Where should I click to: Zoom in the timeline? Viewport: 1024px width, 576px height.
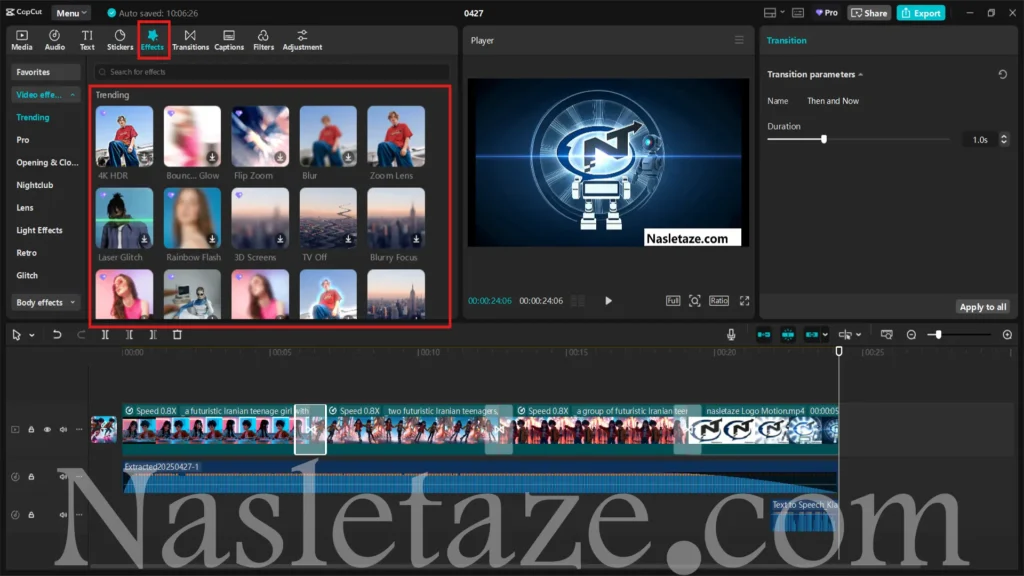pyautogui.click(x=1007, y=334)
